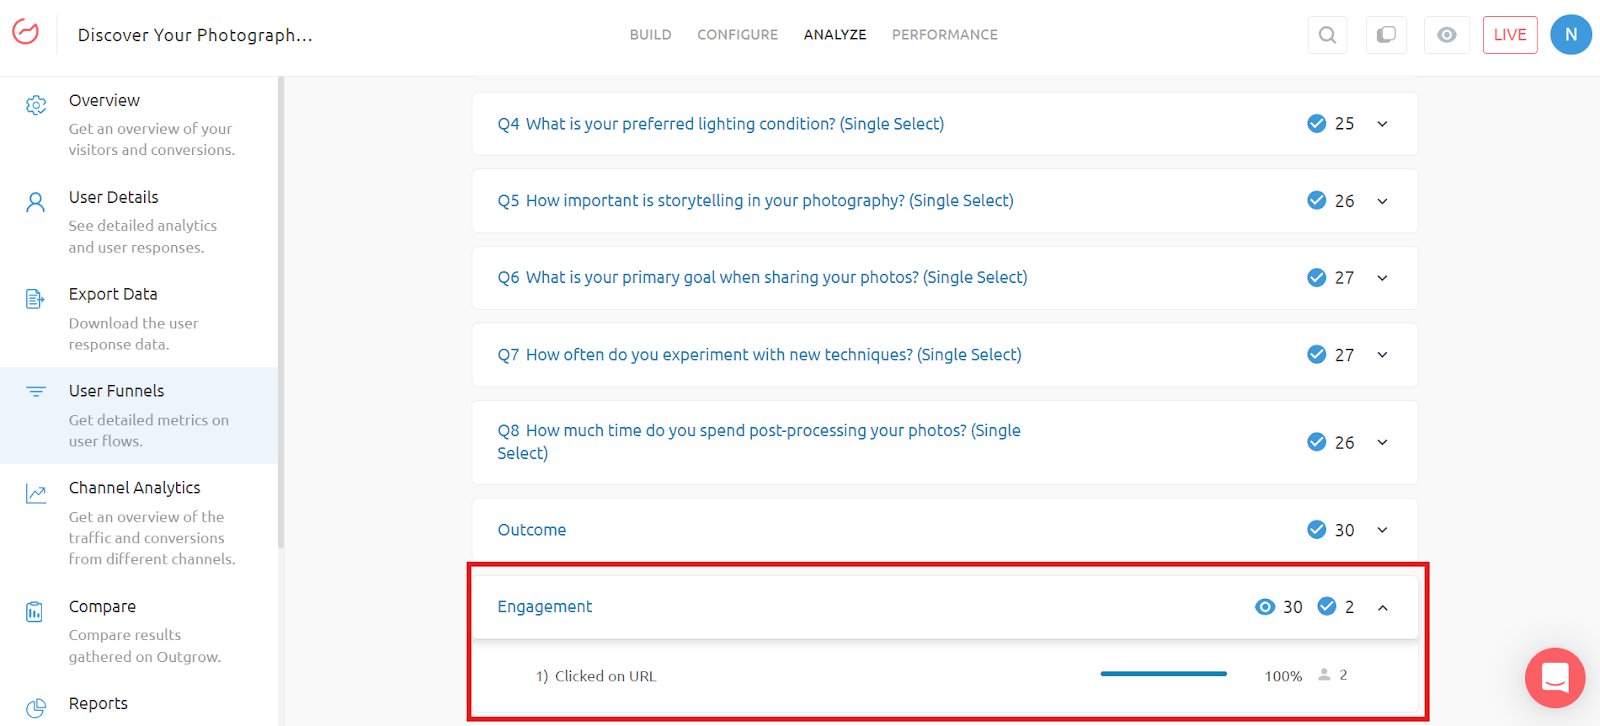Viewport: 1600px width, 726px height.
Task: Click the Export Data document icon
Action: pos(35,299)
